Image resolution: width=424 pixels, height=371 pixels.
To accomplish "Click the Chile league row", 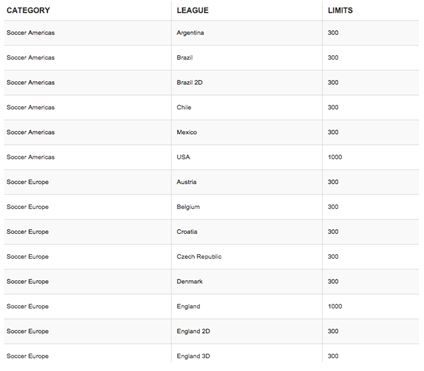I will (211, 107).
